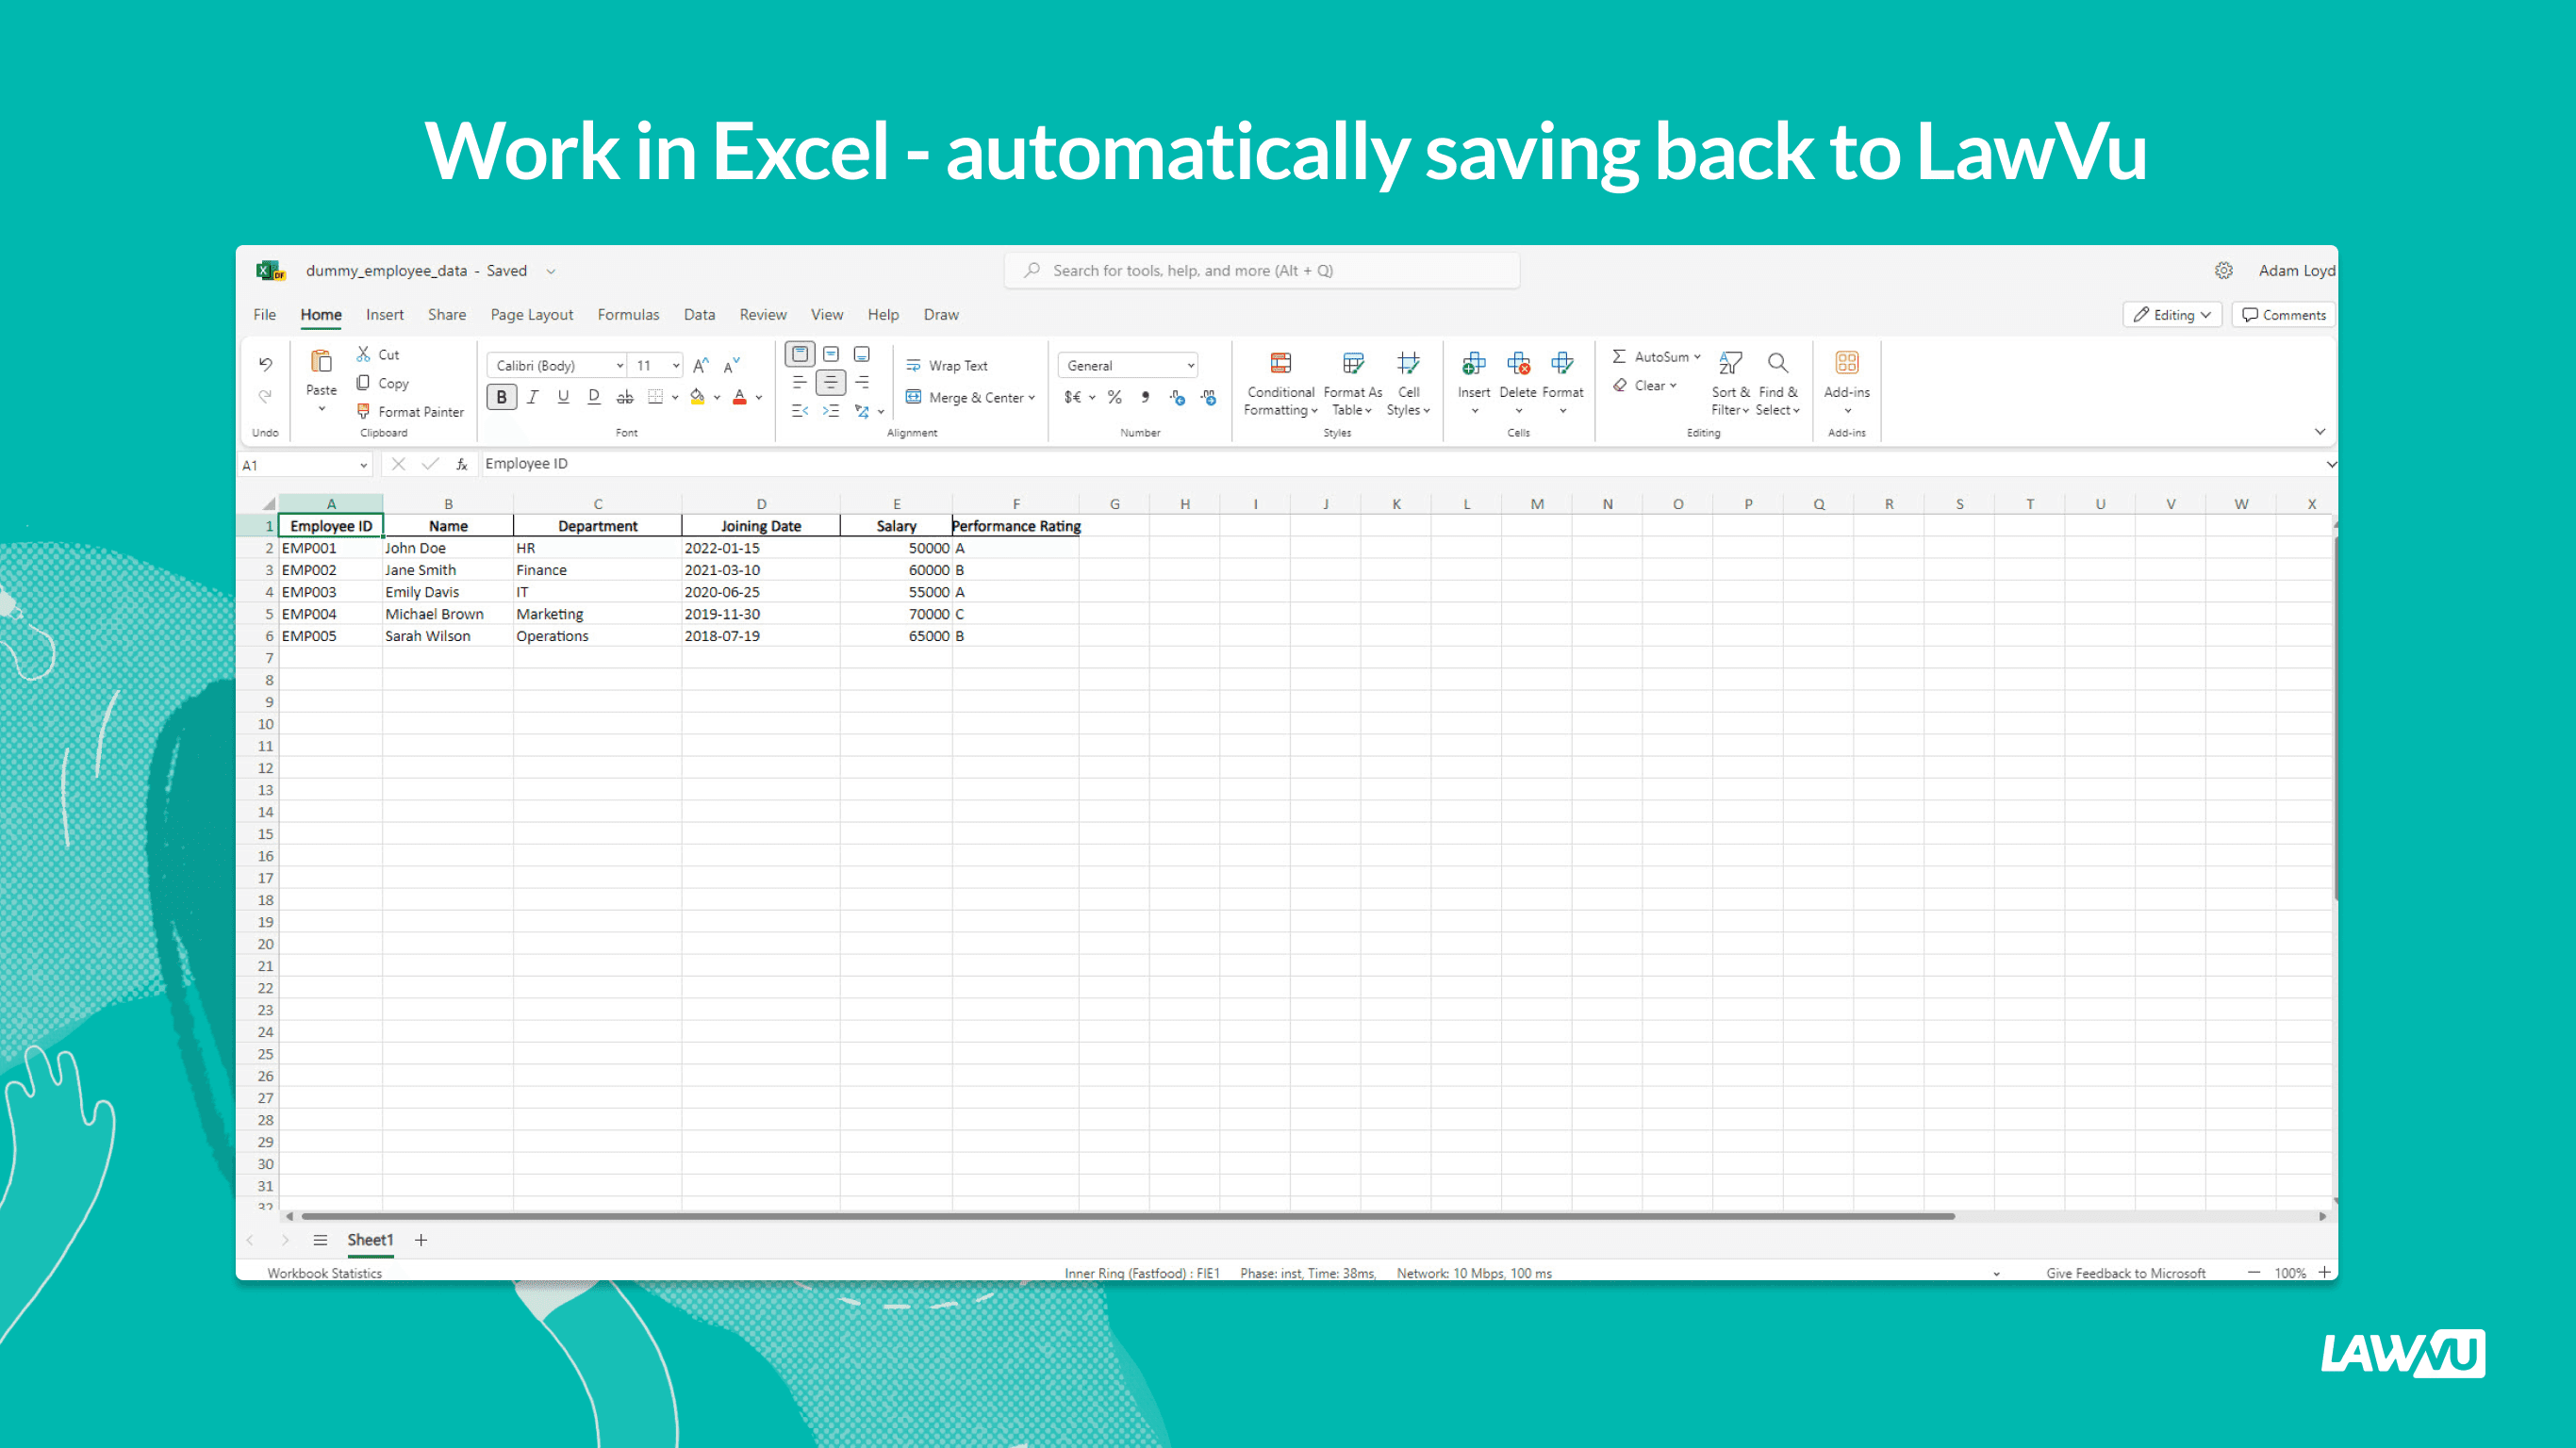The image size is (2576, 1448).
Task: Expand the Merge & Center options arrow
Action: [x=1031, y=398]
